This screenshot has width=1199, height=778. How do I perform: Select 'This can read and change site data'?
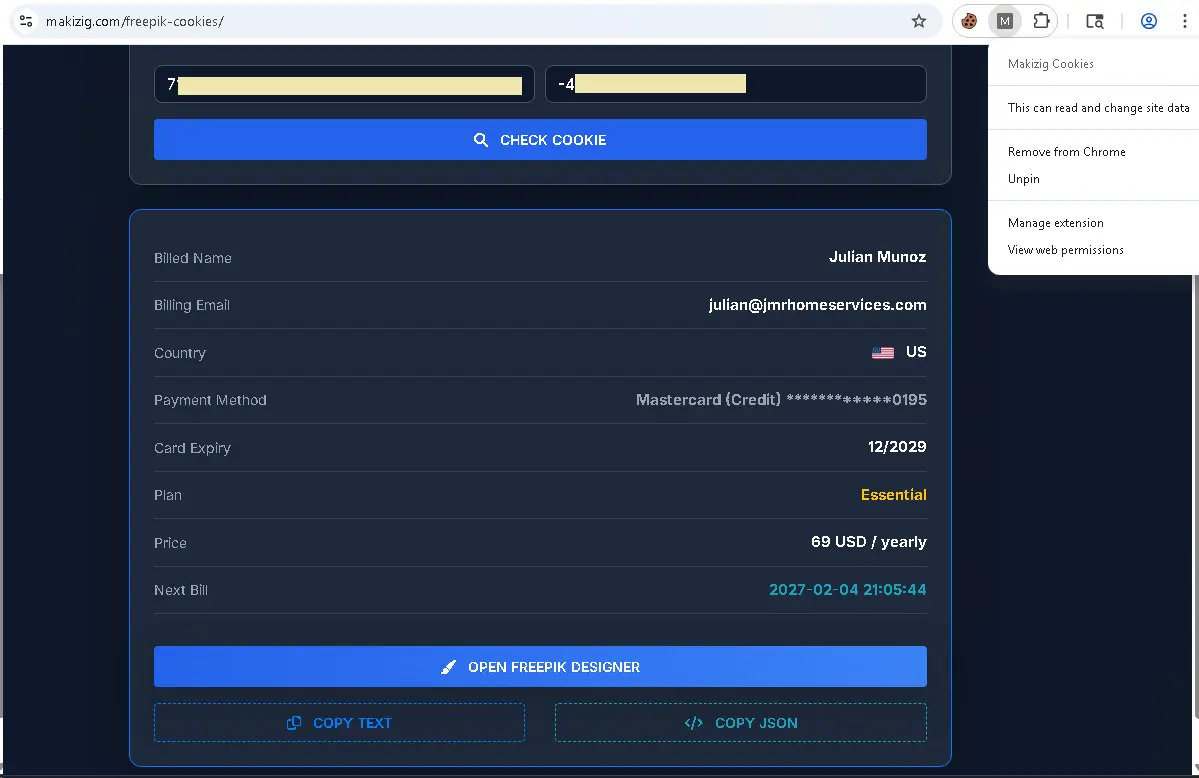pos(1098,108)
